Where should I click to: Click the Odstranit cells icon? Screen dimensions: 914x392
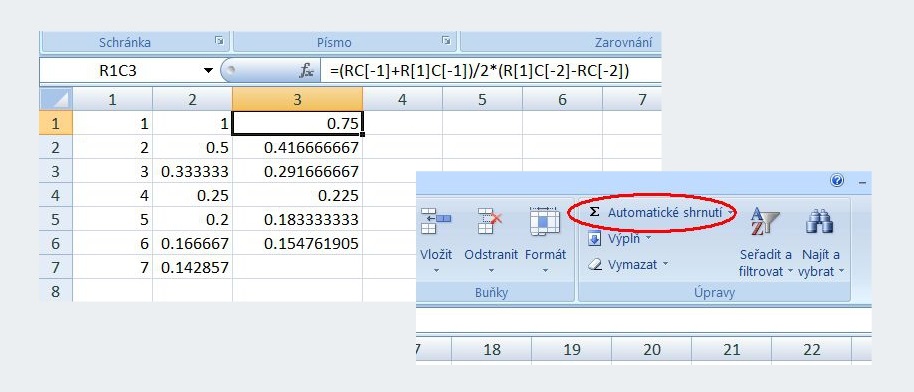tap(490, 220)
